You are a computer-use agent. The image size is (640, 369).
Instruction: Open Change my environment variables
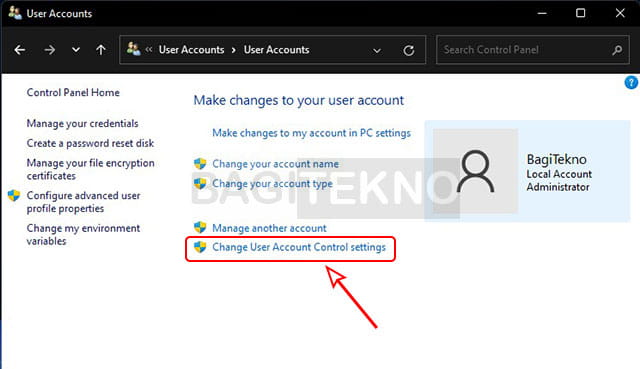[x=83, y=235]
